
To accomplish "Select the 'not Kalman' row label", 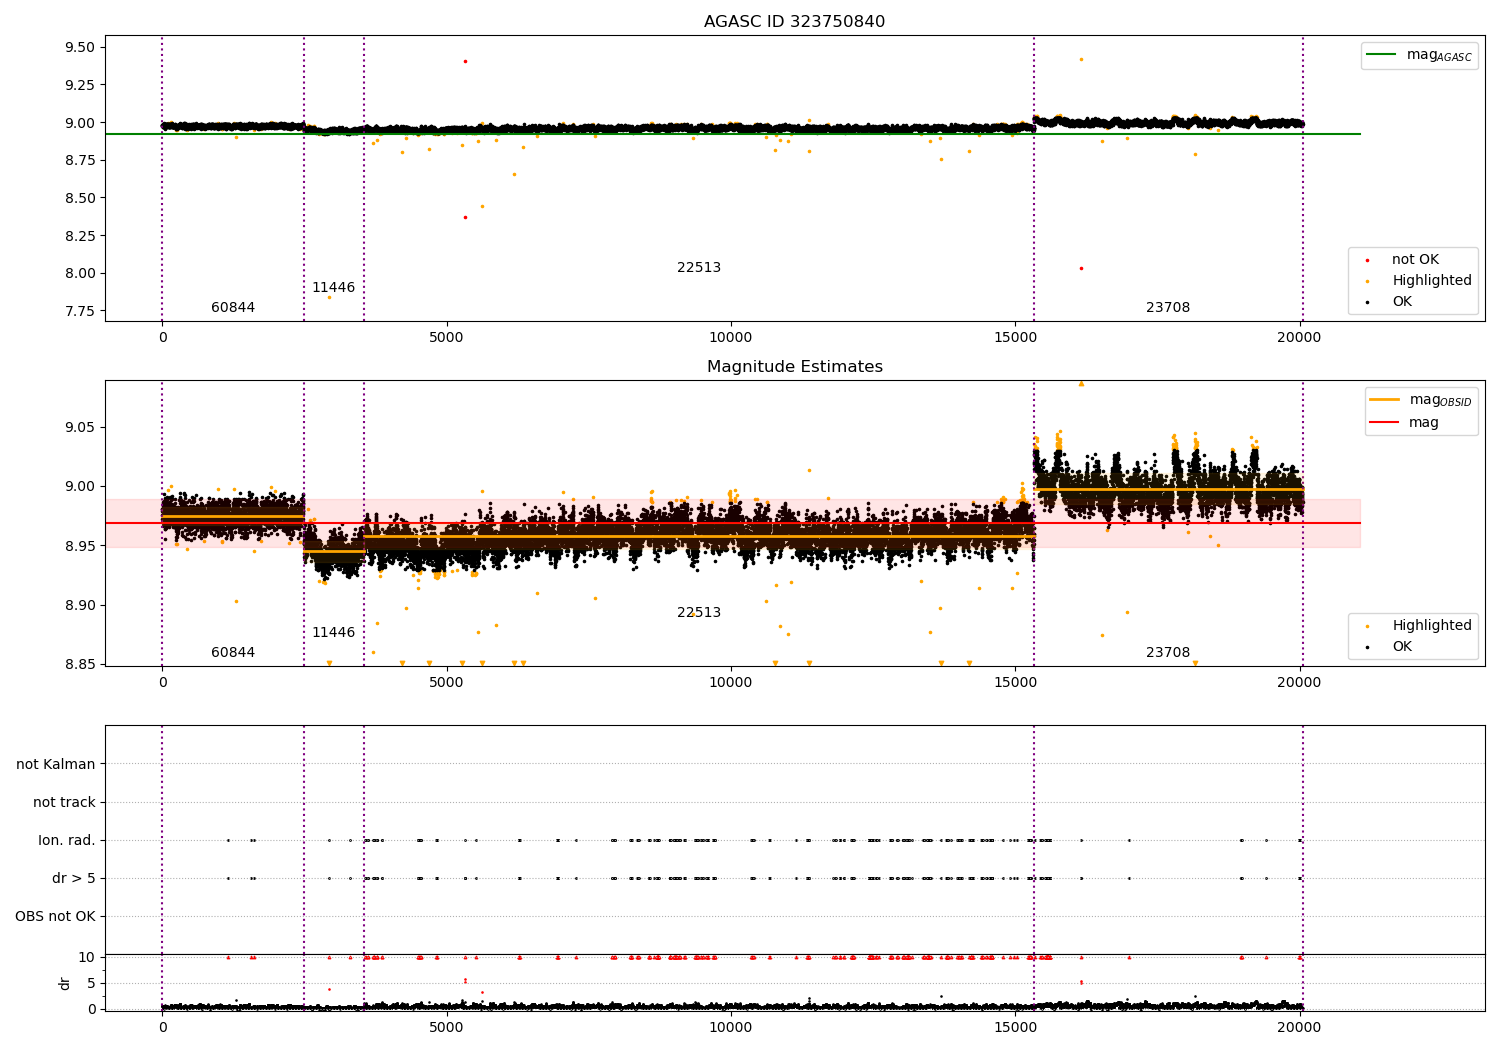I will click(x=56, y=765).
